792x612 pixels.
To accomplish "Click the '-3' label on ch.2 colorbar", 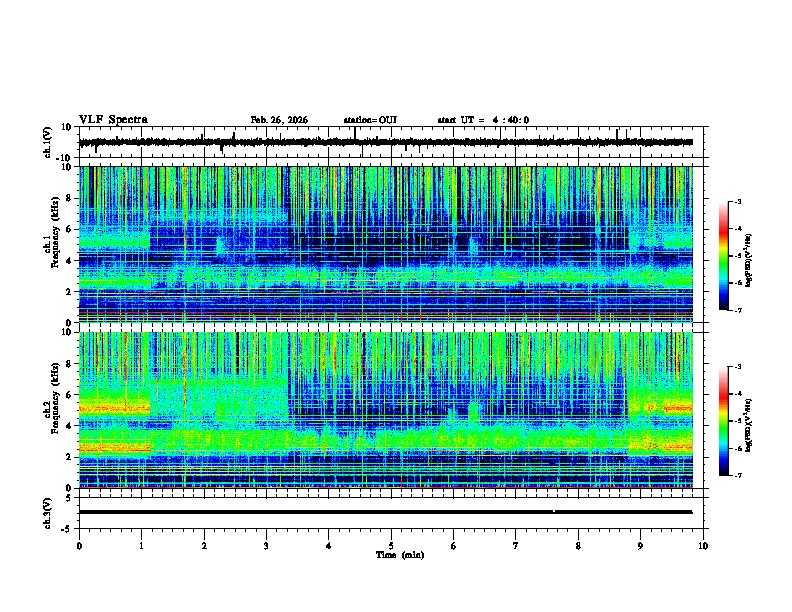I will point(738,367).
